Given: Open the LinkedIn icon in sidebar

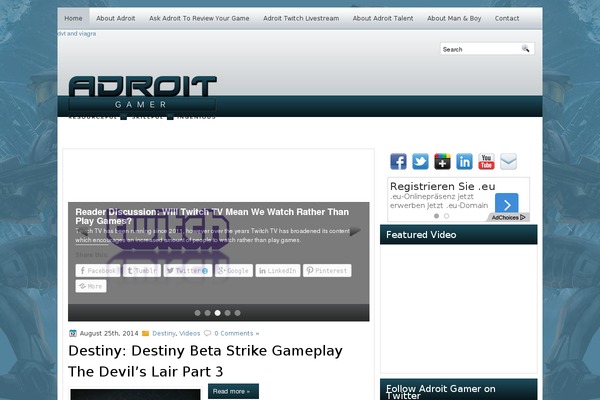Looking at the screenshot, I should tap(464, 162).
